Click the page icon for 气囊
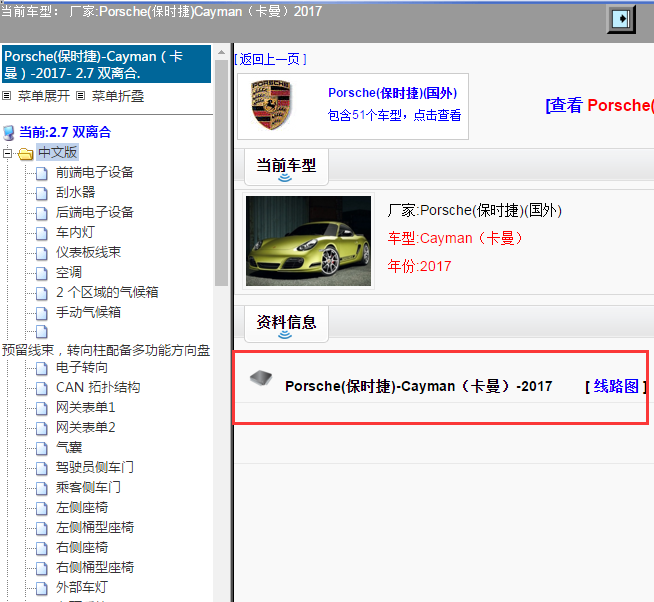Viewport: 654px width, 602px height. click(41, 448)
